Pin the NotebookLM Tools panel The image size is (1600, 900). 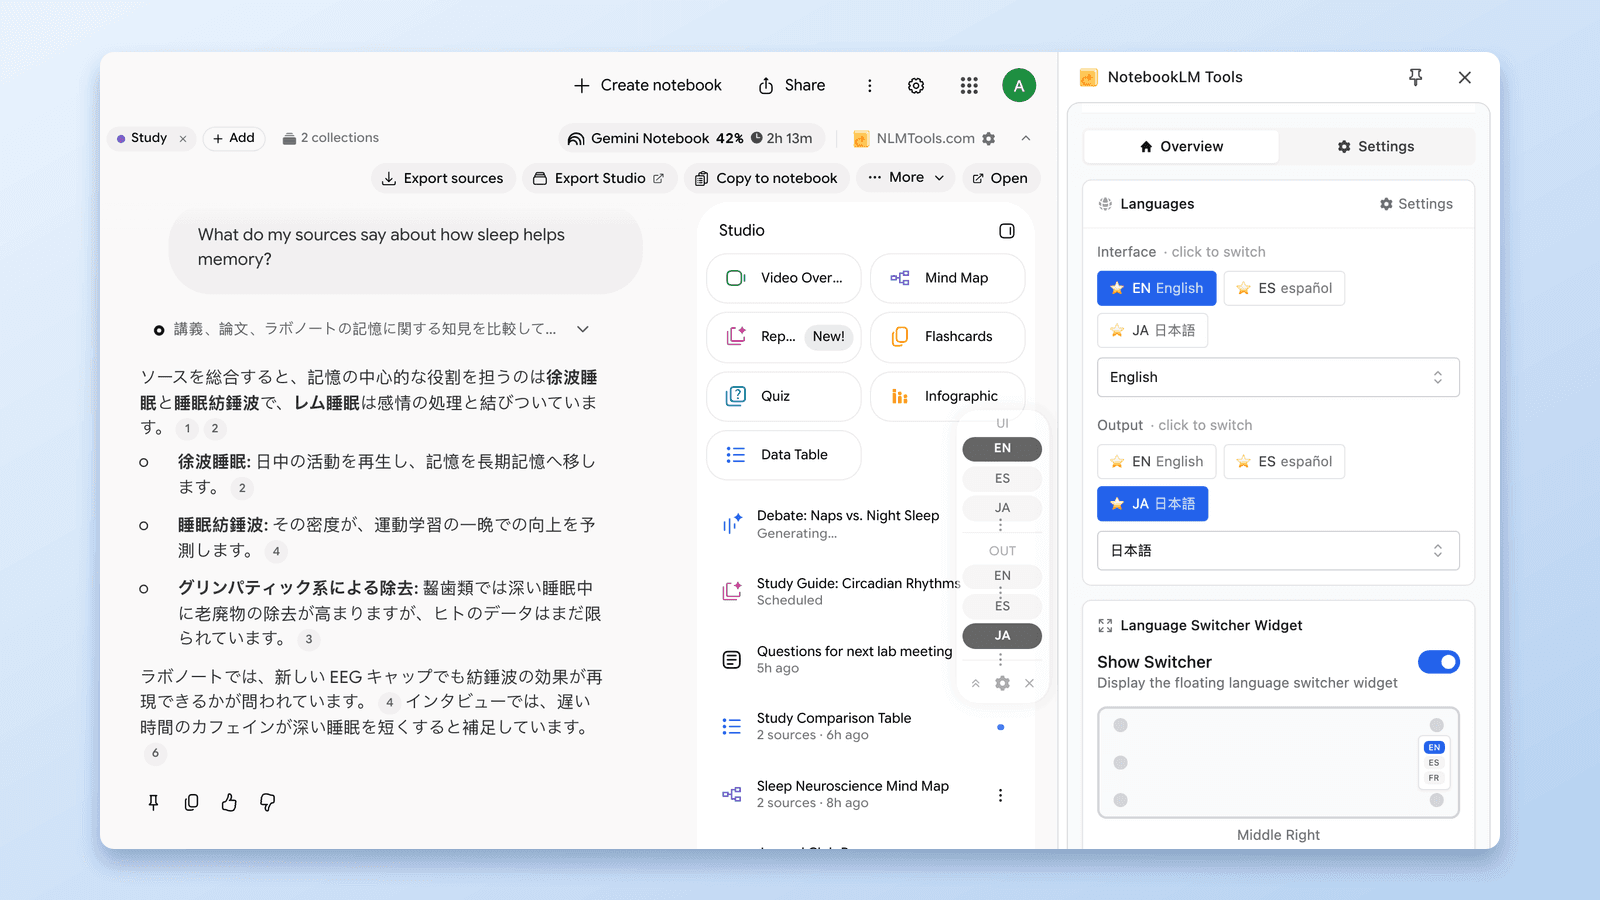coord(1415,77)
